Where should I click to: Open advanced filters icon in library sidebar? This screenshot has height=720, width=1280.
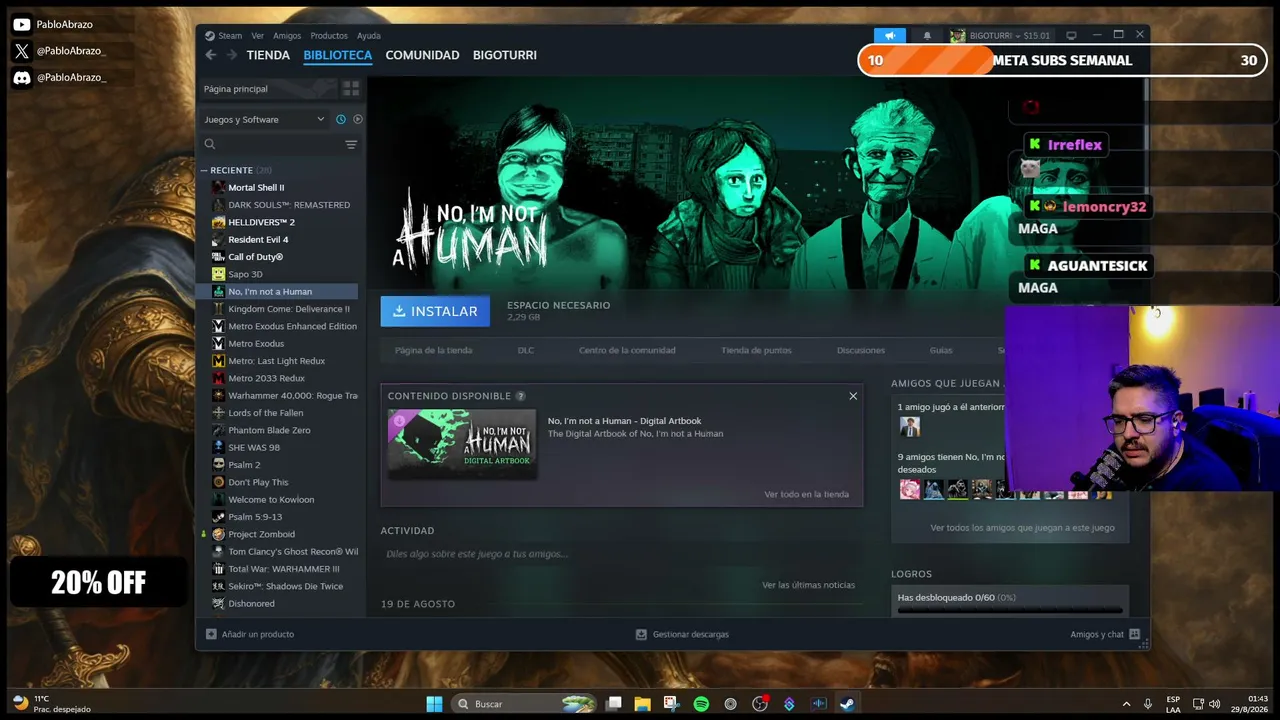pyautogui.click(x=351, y=145)
